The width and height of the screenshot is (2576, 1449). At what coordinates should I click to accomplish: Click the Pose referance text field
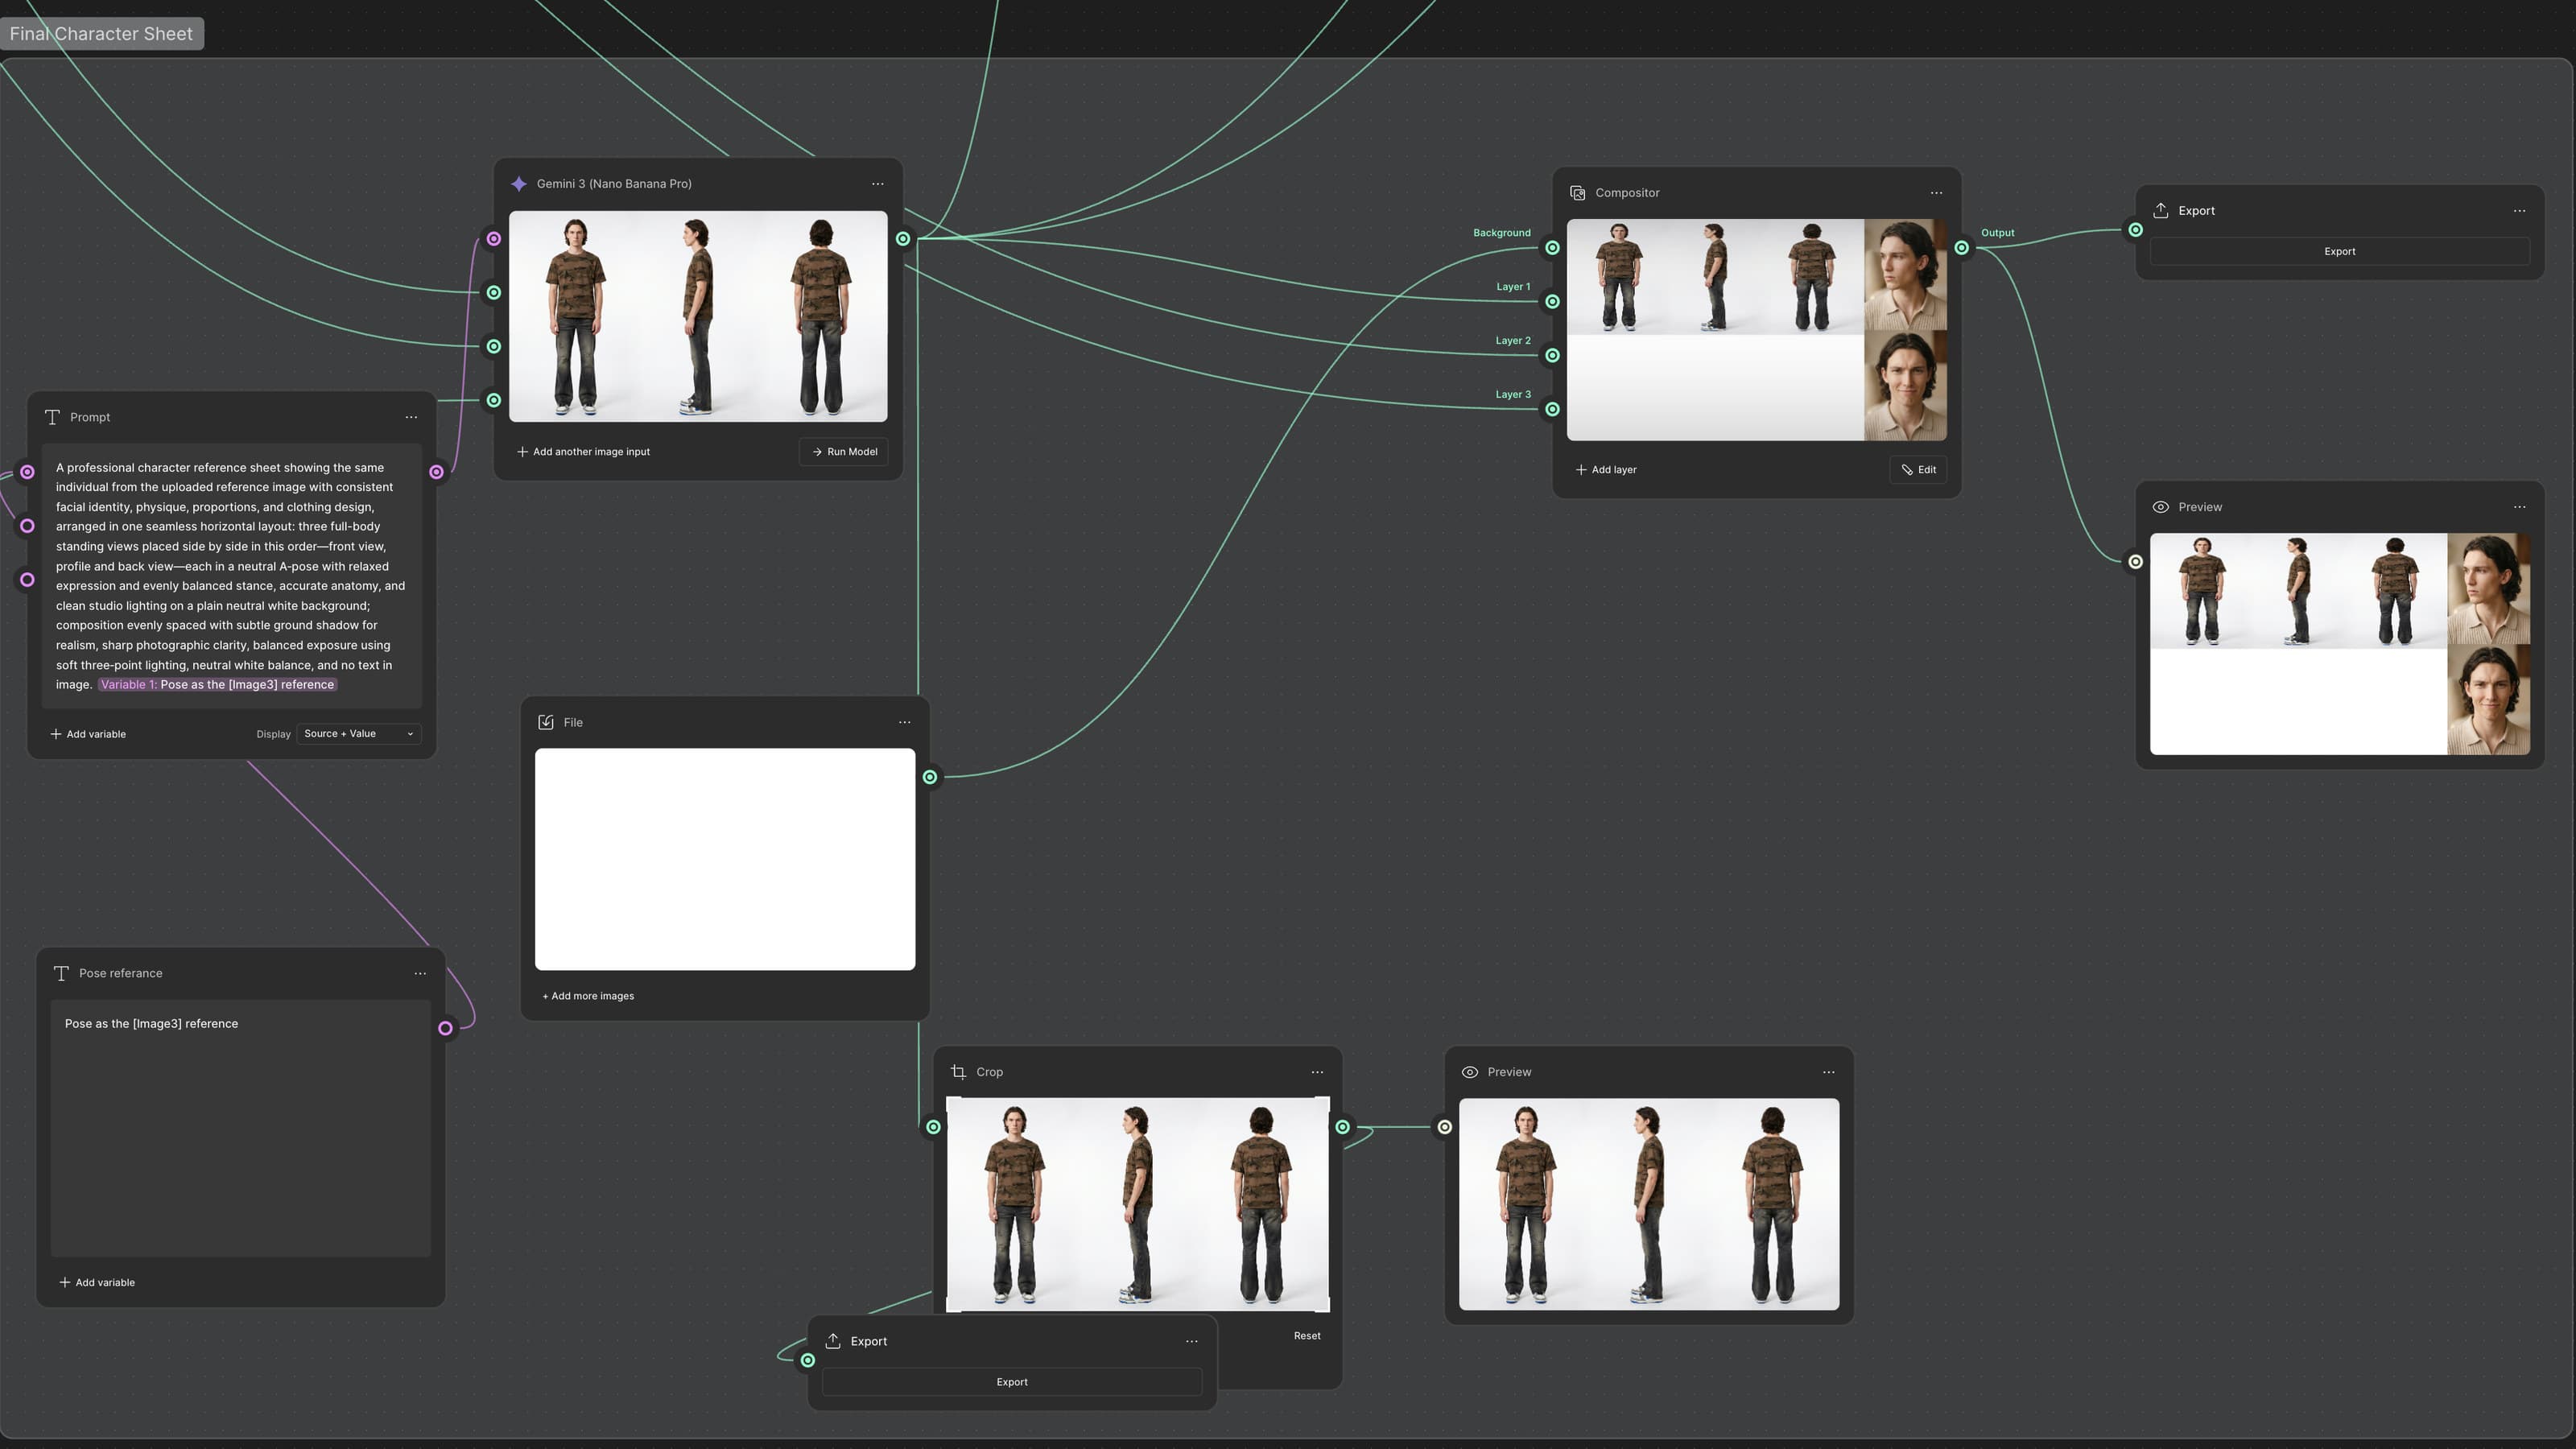[x=241, y=1128]
